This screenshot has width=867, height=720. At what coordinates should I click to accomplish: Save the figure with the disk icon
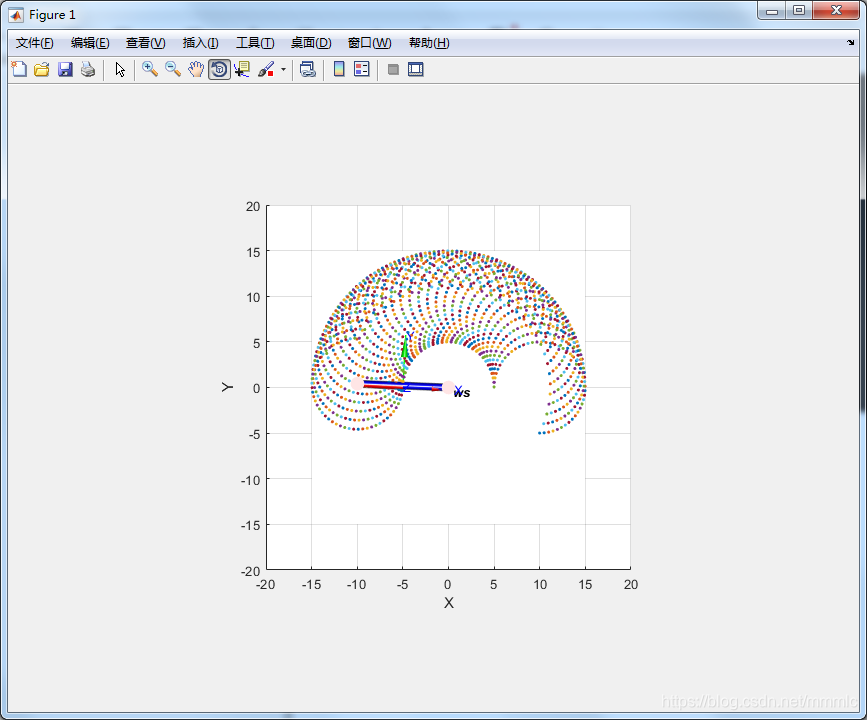pyautogui.click(x=65, y=69)
